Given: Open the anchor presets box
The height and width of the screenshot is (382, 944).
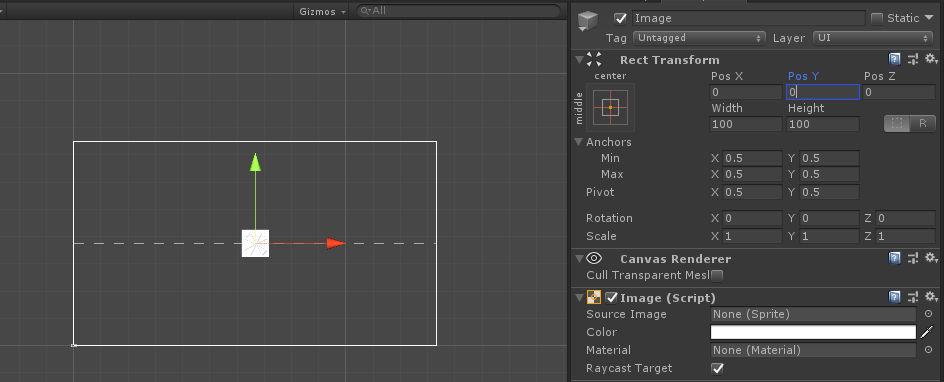Looking at the screenshot, I should pyautogui.click(x=610, y=107).
